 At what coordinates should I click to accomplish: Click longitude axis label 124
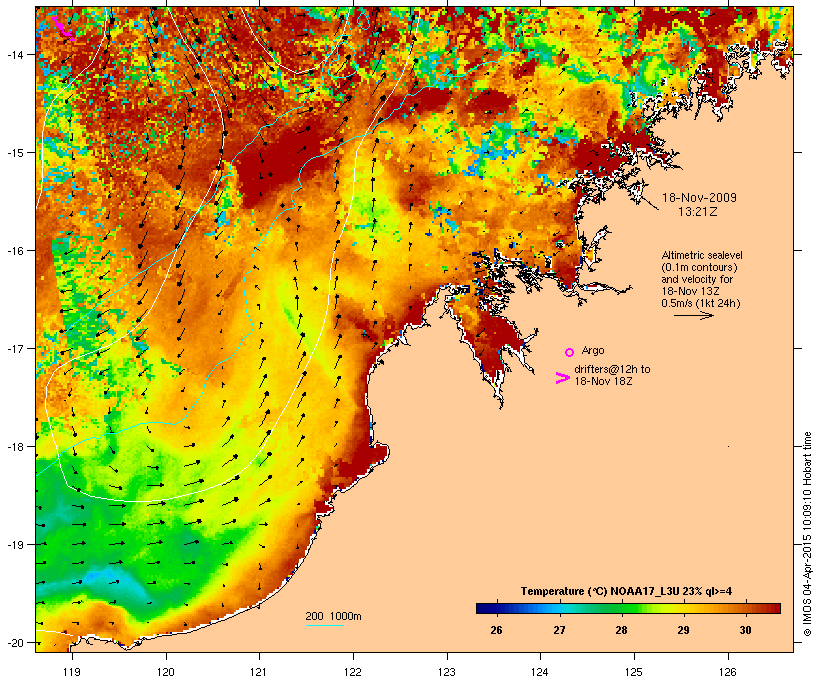[540, 672]
